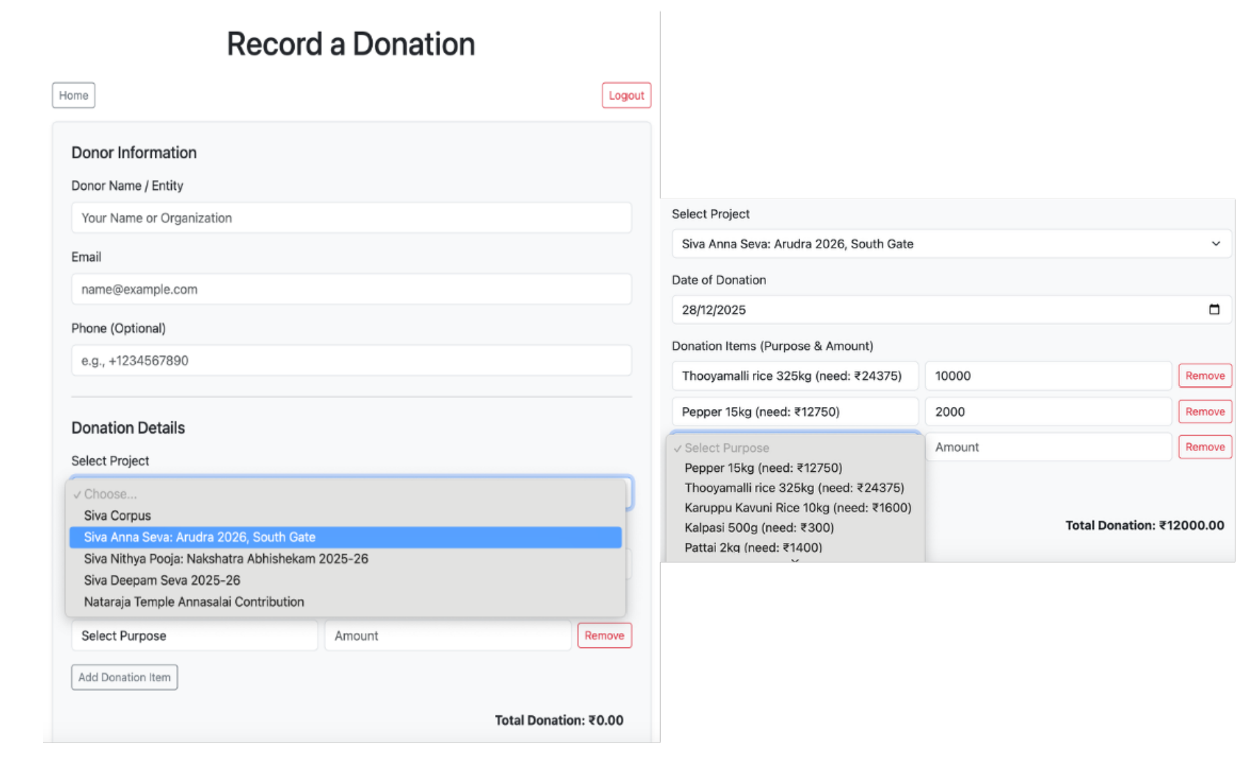The width and height of the screenshot is (1248, 776).
Task: Click the Home button
Action: [73, 95]
